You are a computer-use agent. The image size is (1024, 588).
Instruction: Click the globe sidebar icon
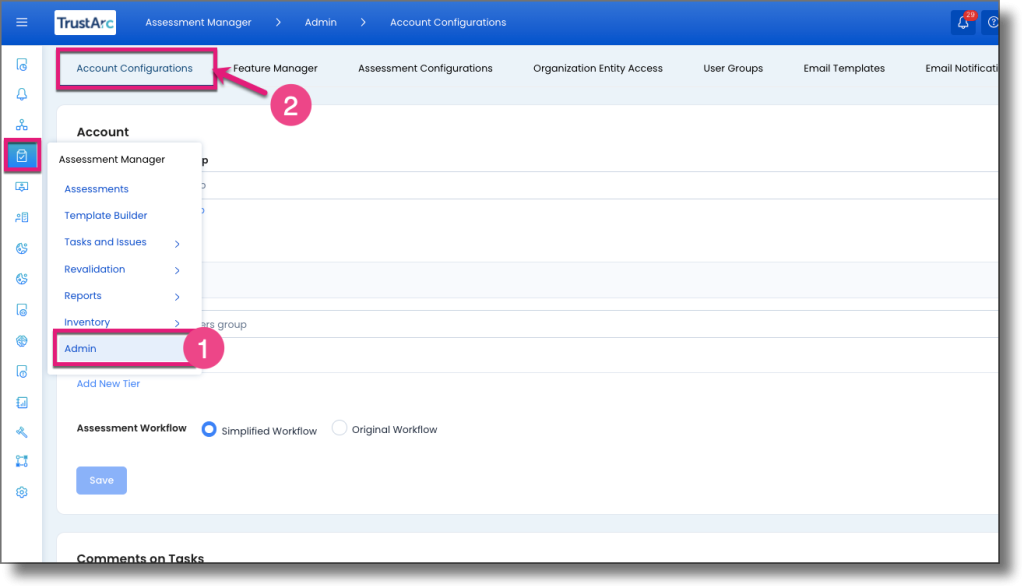[x=22, y=340]
